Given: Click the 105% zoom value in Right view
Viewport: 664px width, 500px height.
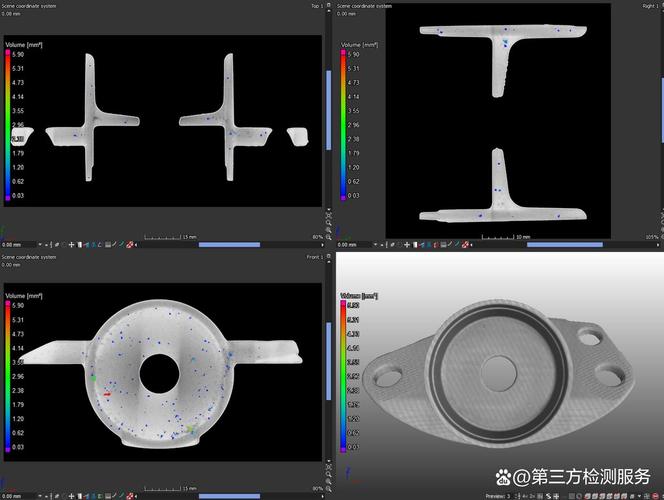Looking at the screenshot, I should click(653, 237).
